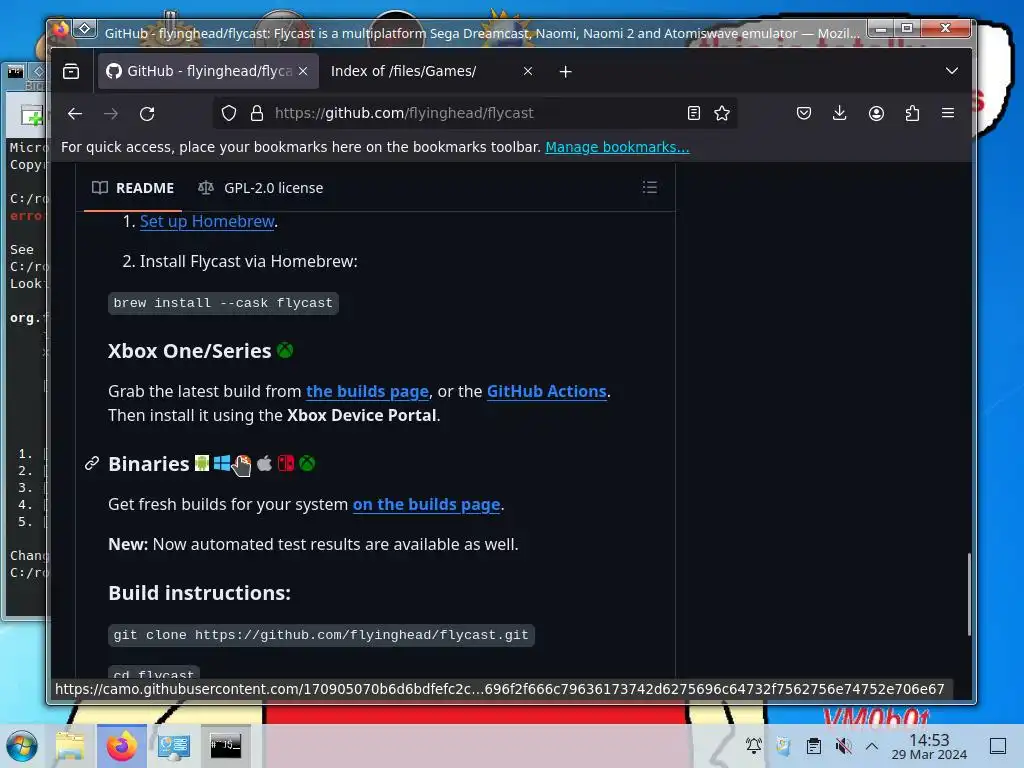
Task: Click the Linux icon beside Binaries
Action: coord(242,463)
